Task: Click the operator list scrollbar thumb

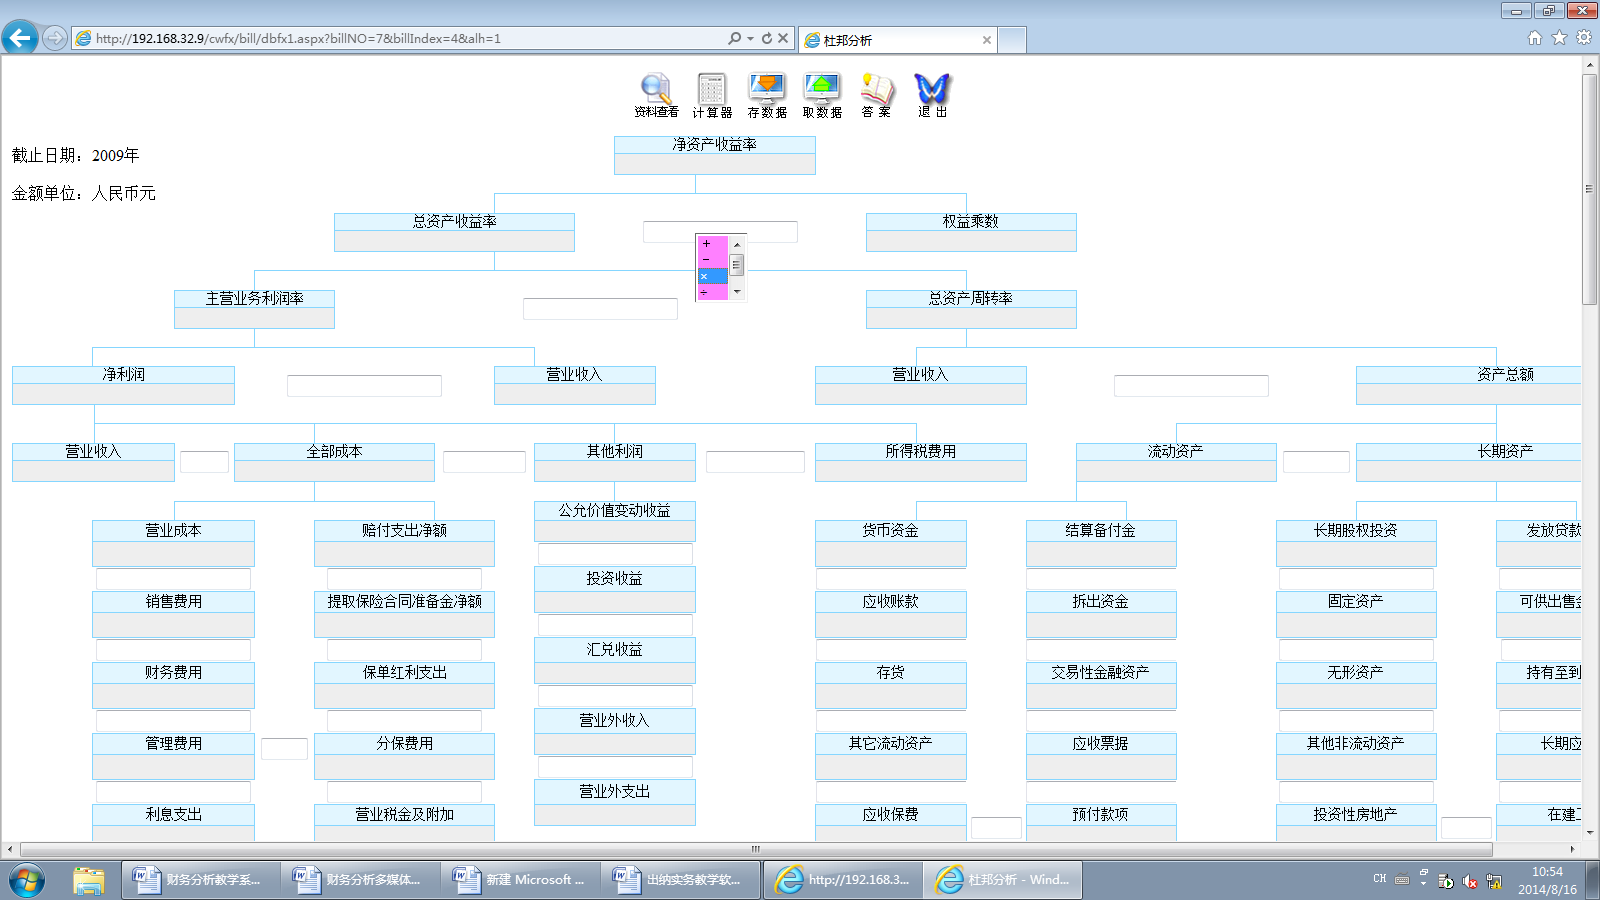Action: tap(737, 265)
